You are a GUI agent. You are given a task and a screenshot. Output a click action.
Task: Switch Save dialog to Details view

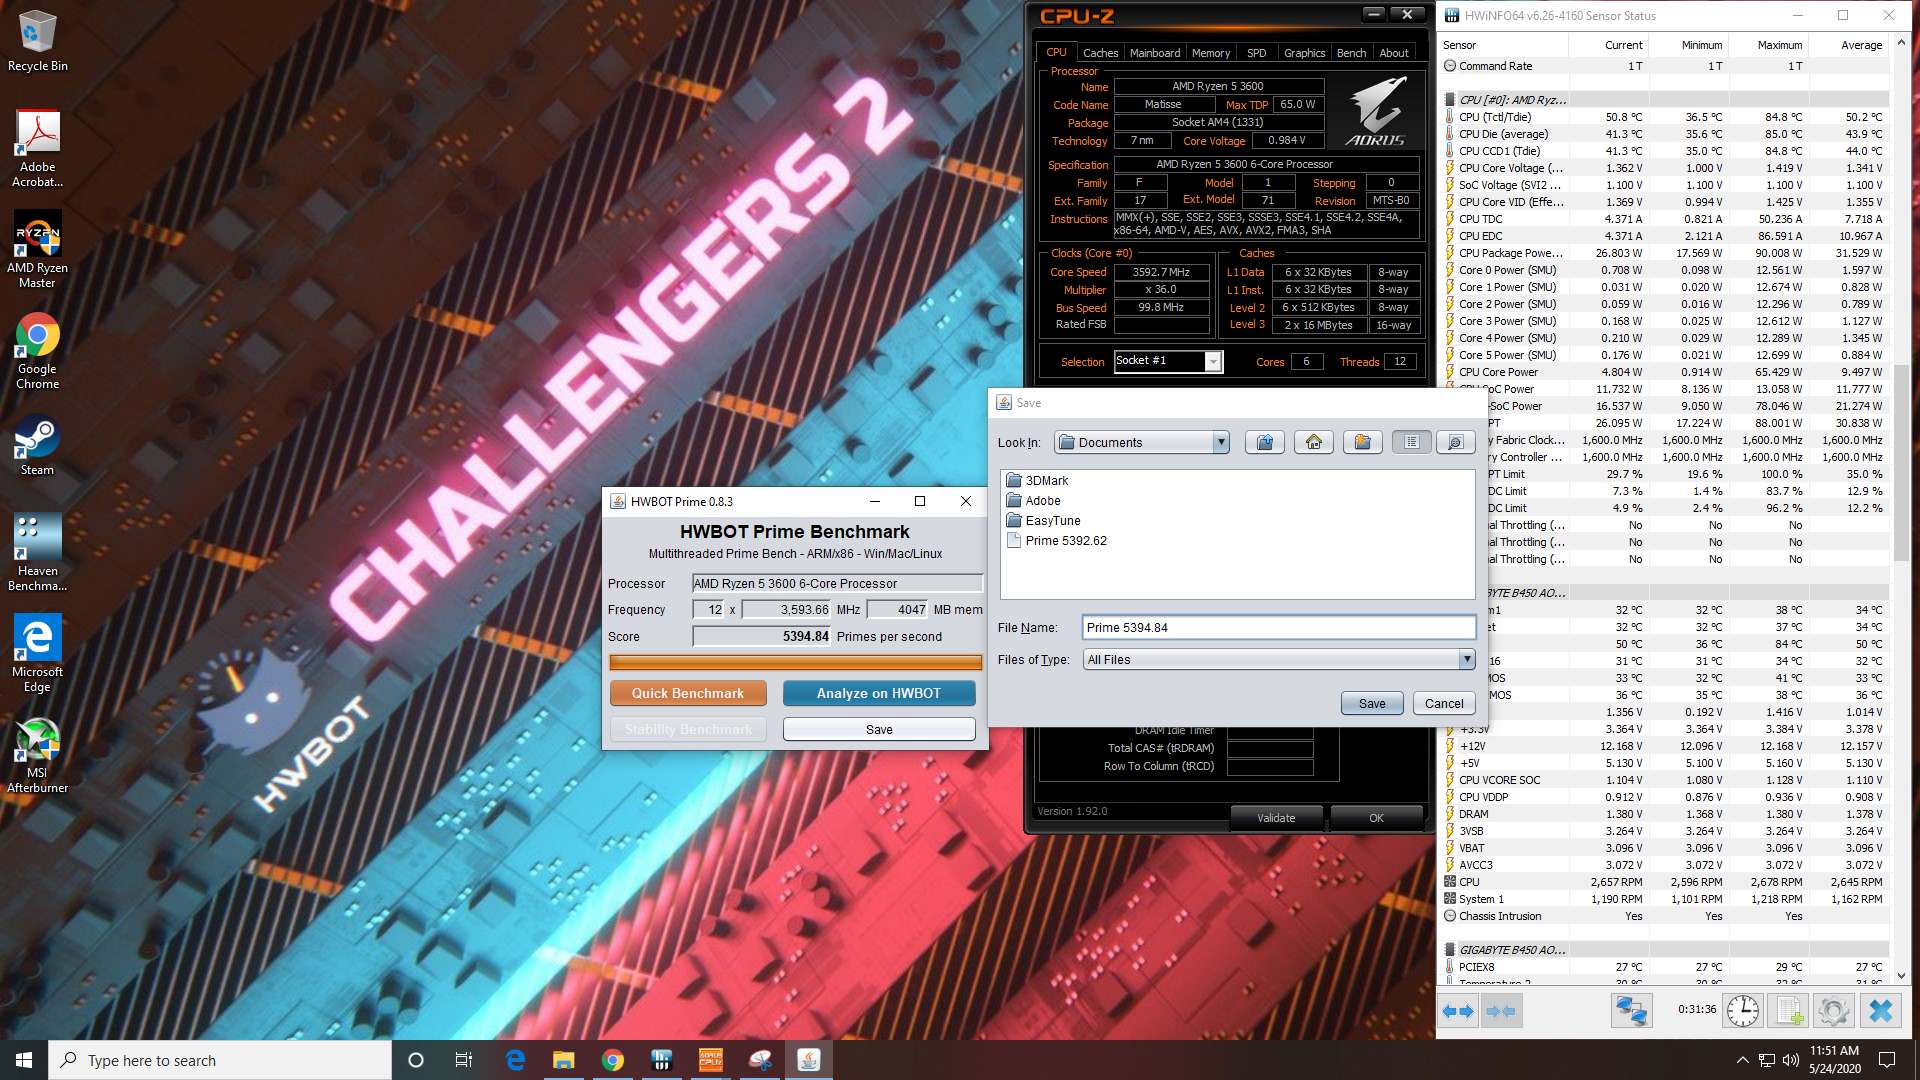click(x=1455, y=442)
